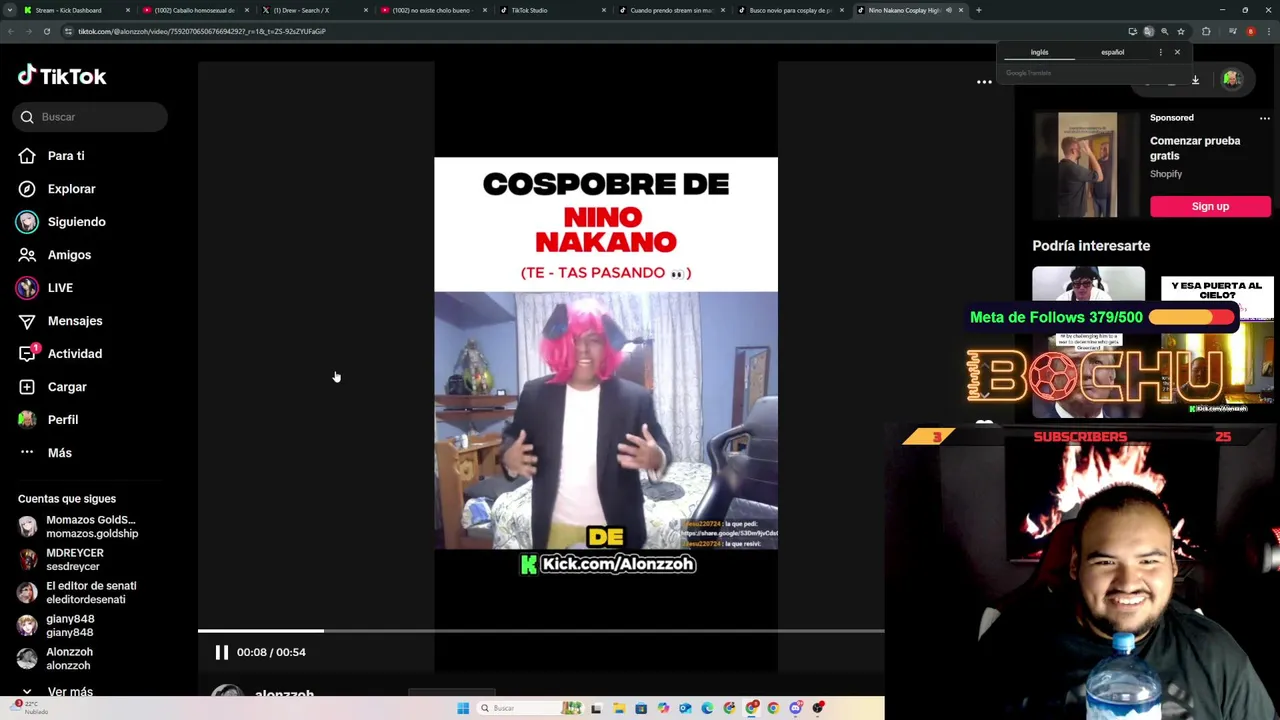This screenshot has width=1280, height=720.
Task: Click the playing Nino Nakano cosplay video
Action: 606,367
